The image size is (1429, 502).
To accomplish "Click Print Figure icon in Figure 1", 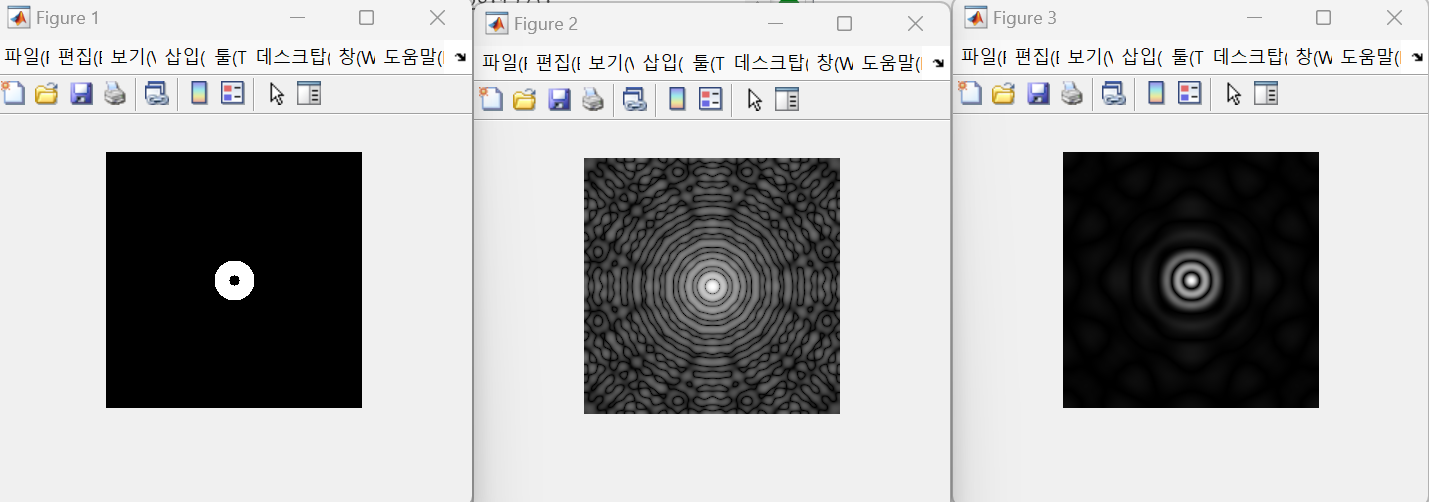I will (x=115, y=94).
